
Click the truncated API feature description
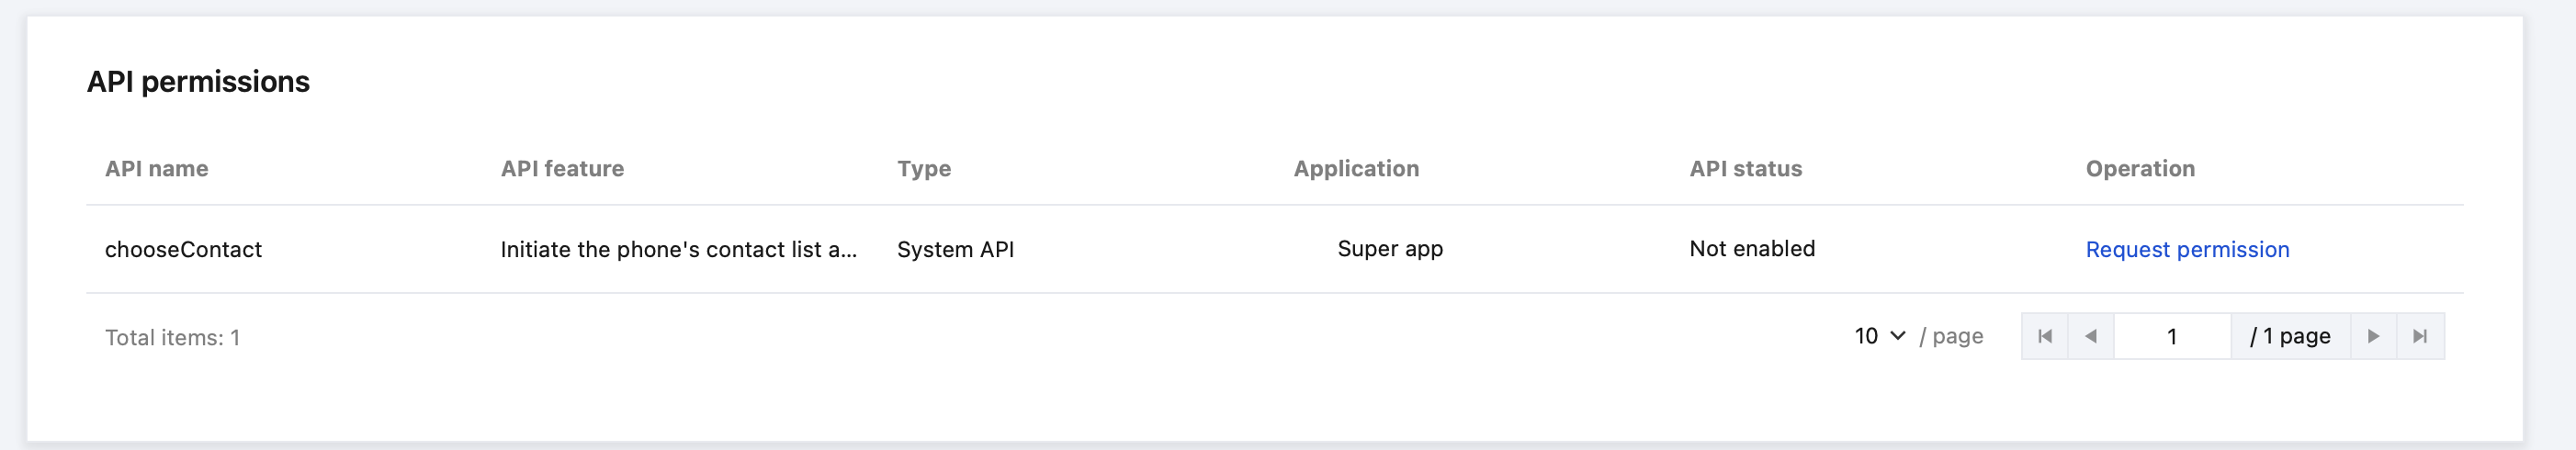pos(678,249)
